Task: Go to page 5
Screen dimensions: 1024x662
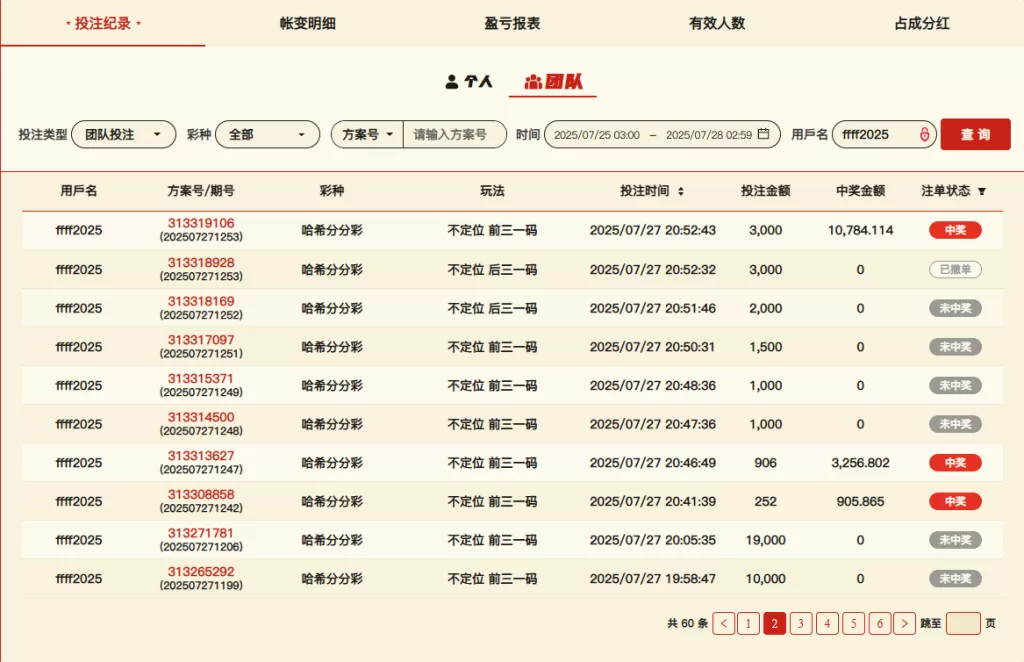Action: 853,623
